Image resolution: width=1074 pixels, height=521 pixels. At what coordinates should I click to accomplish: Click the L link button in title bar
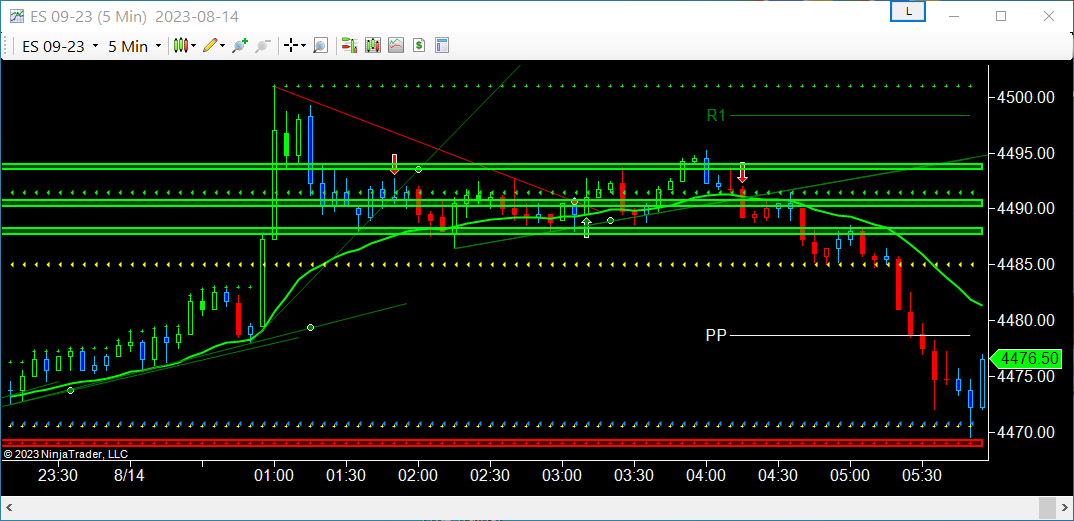(908, 12)
